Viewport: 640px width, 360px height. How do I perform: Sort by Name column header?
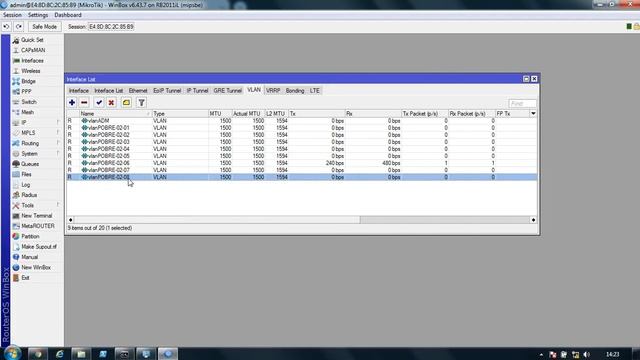[116, 113]
